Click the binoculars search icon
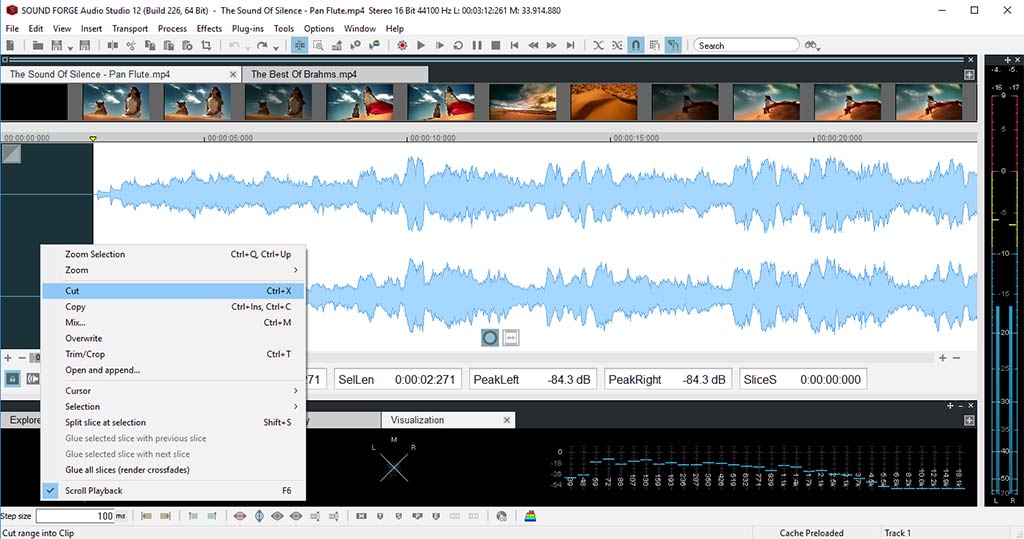Viewport: 1024px width, 539px height. (810, 45)
